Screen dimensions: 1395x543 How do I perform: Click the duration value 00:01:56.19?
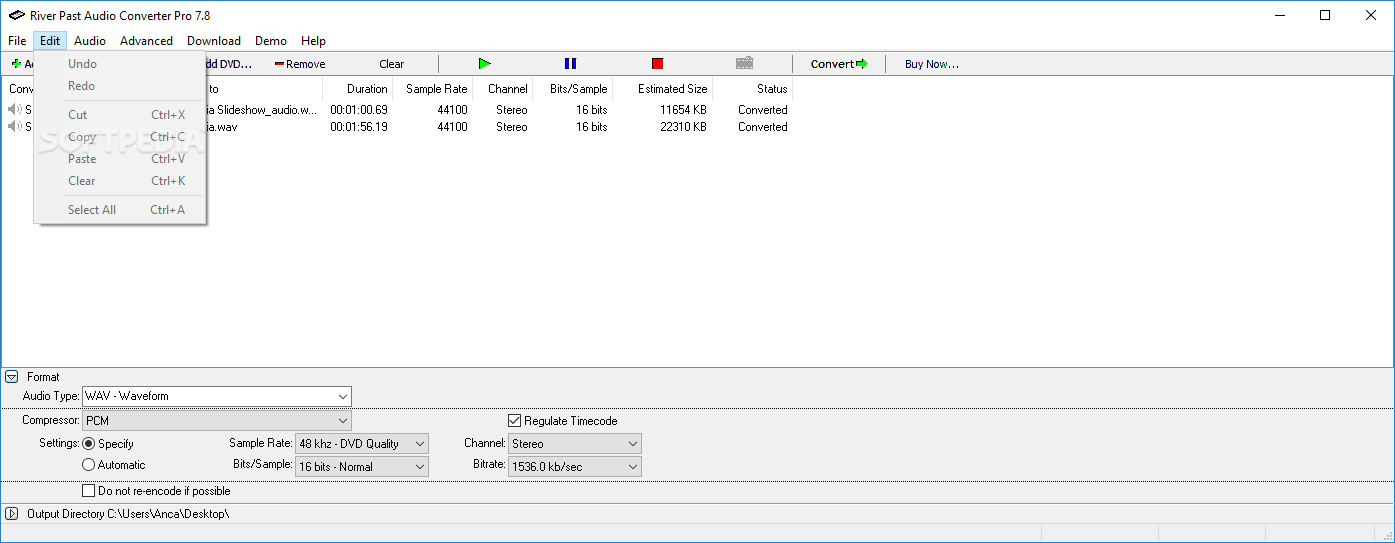pos(359,127)
